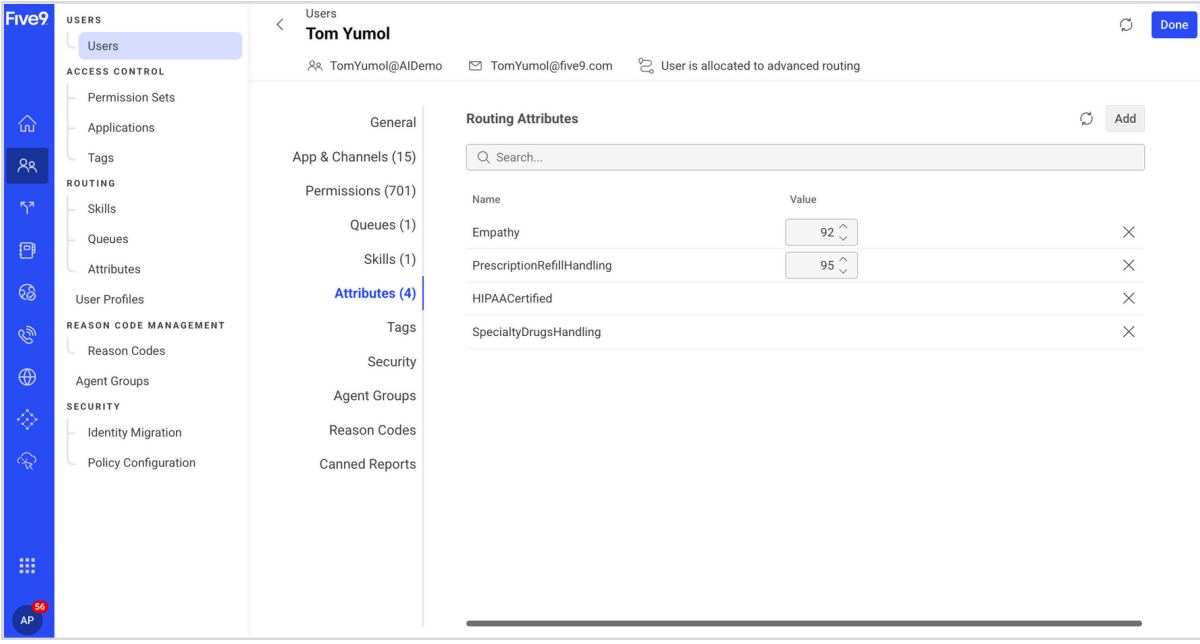The image size is (1200, 644).
Task: Click the Home icon in left rail
Action: coord(27,124)
